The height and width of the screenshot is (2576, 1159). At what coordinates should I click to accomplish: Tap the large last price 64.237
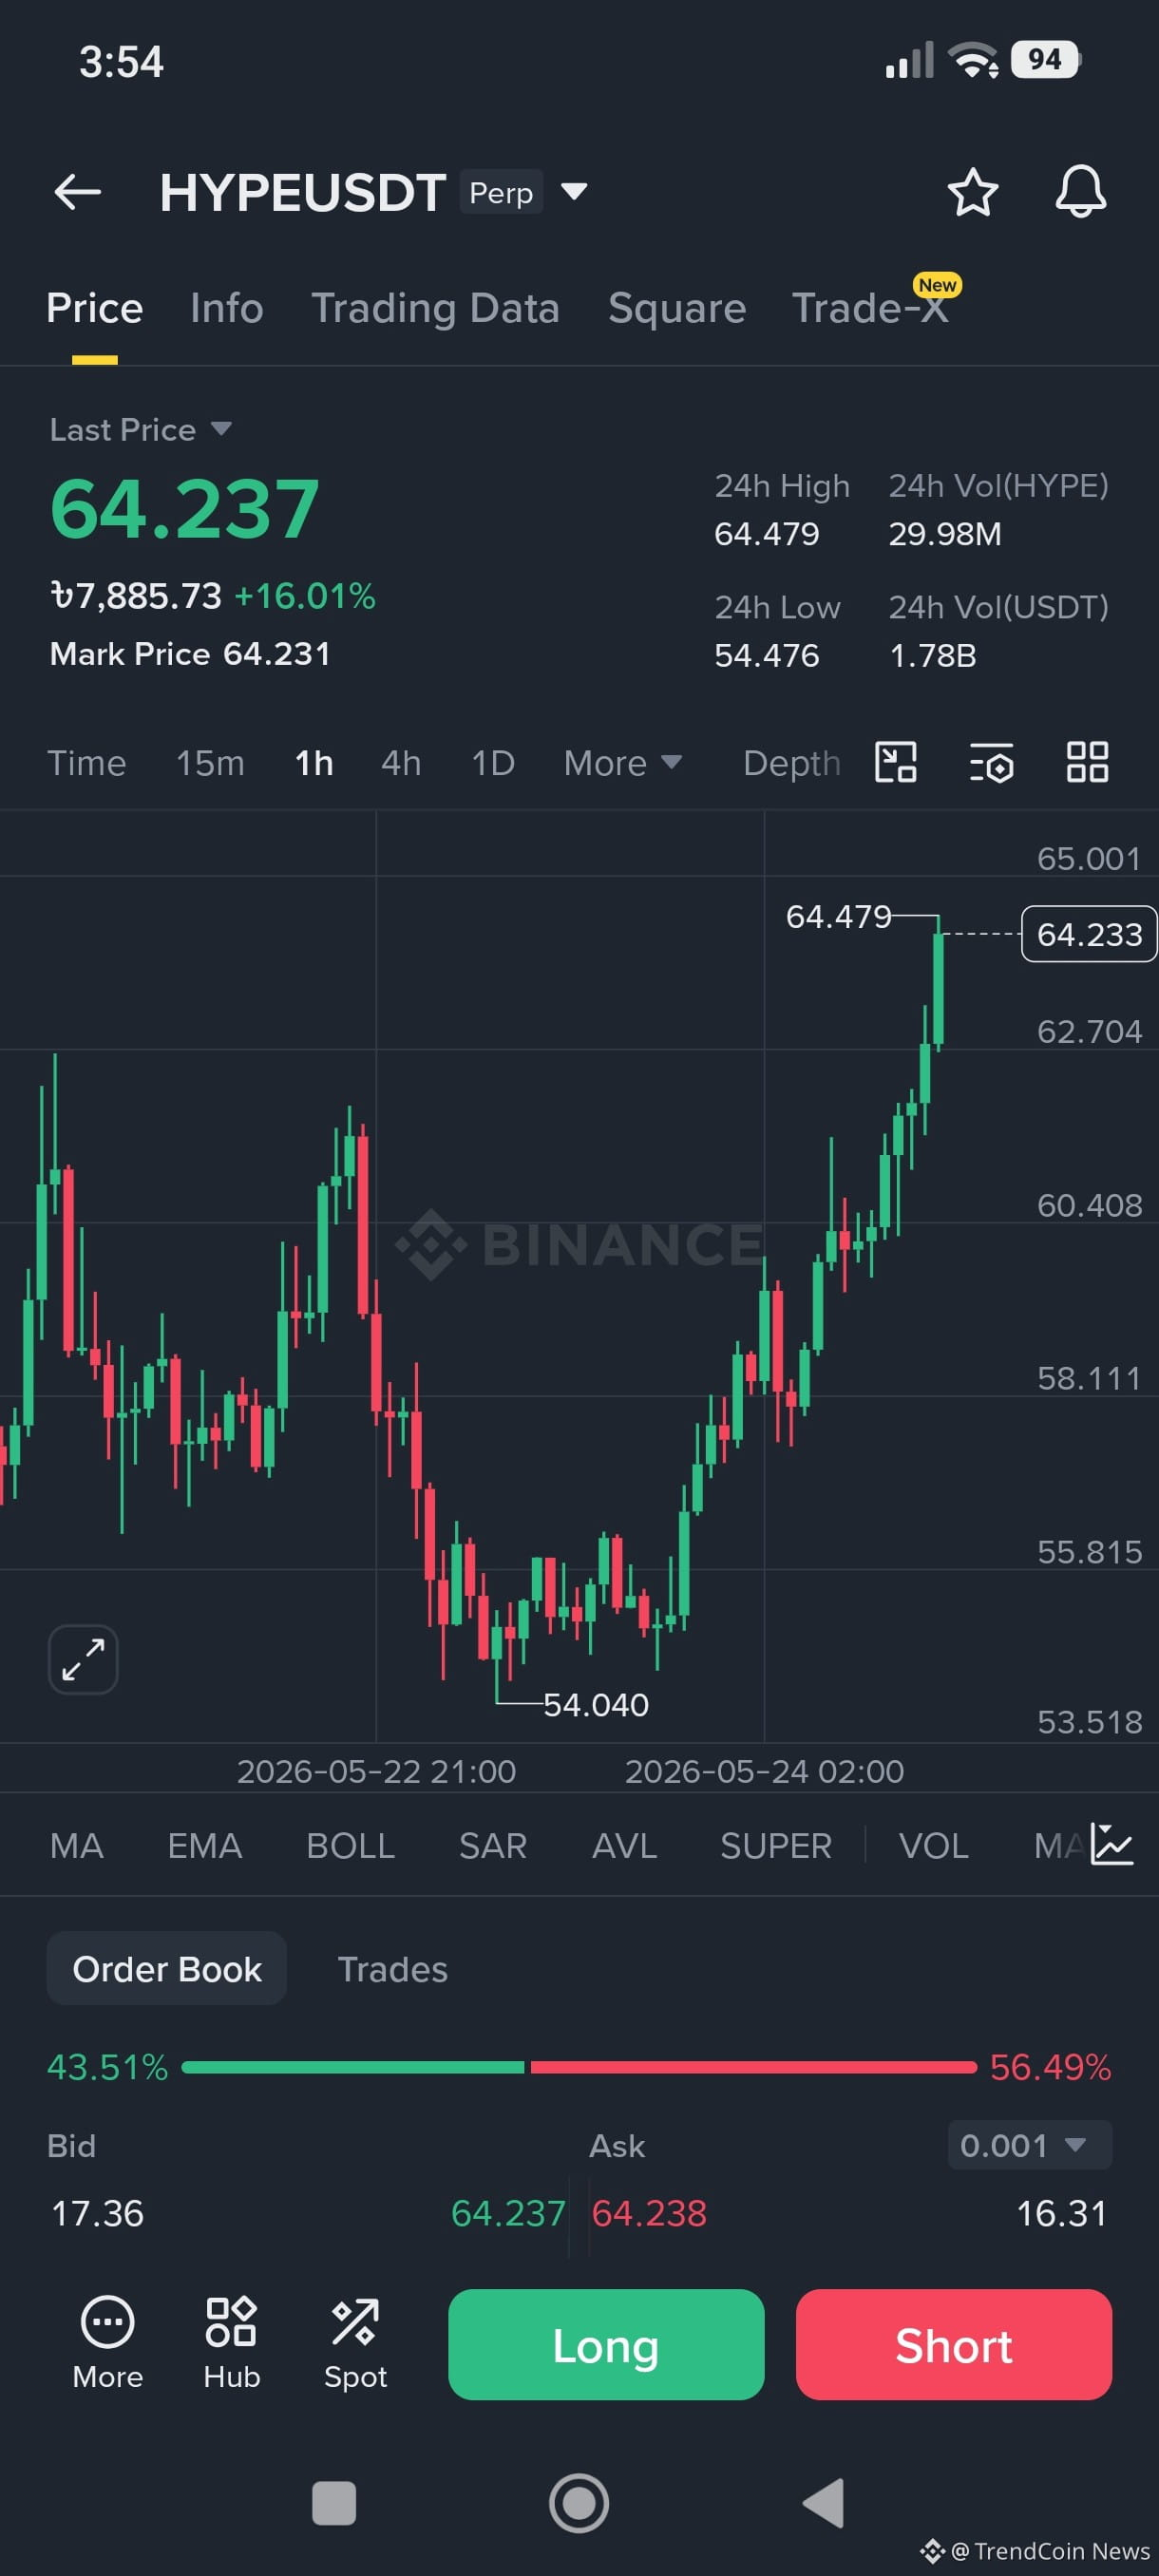tap(185, 508)
